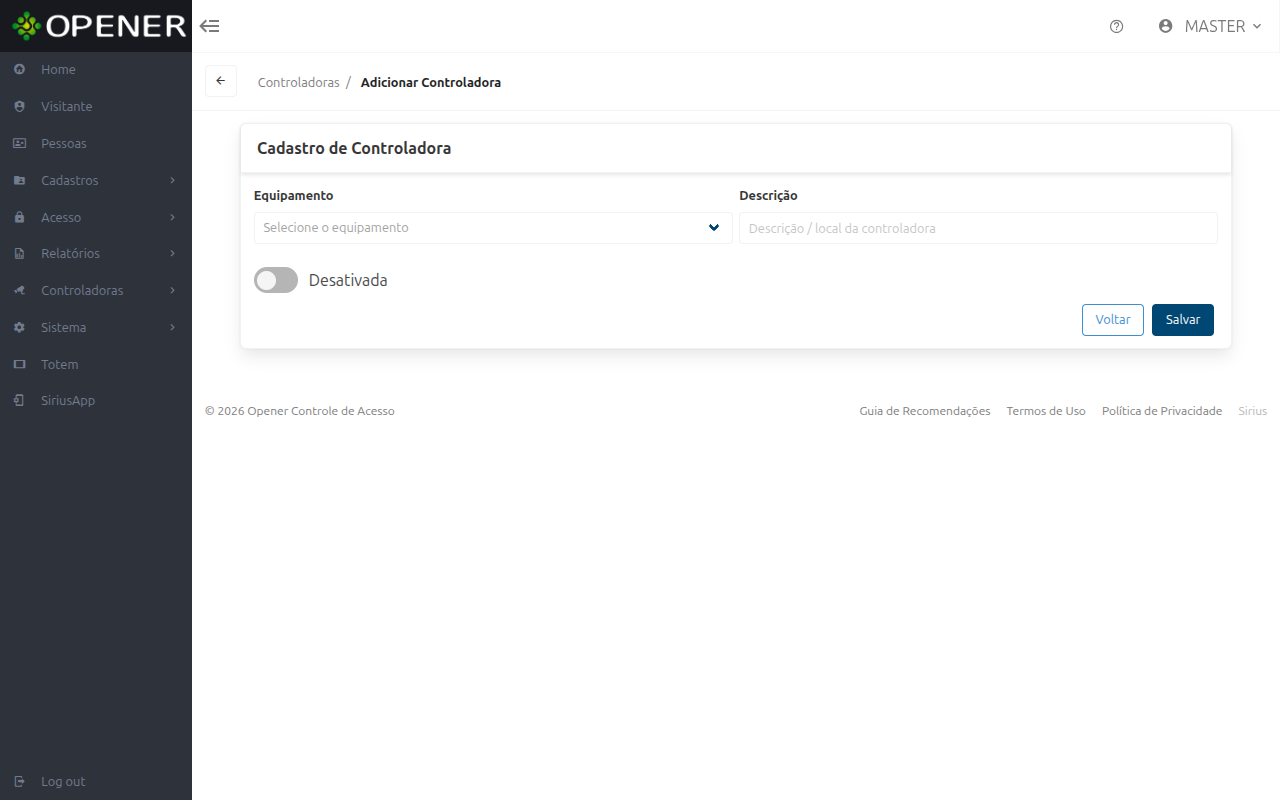Open the Política de Privacidade link

pos(1162,411)
